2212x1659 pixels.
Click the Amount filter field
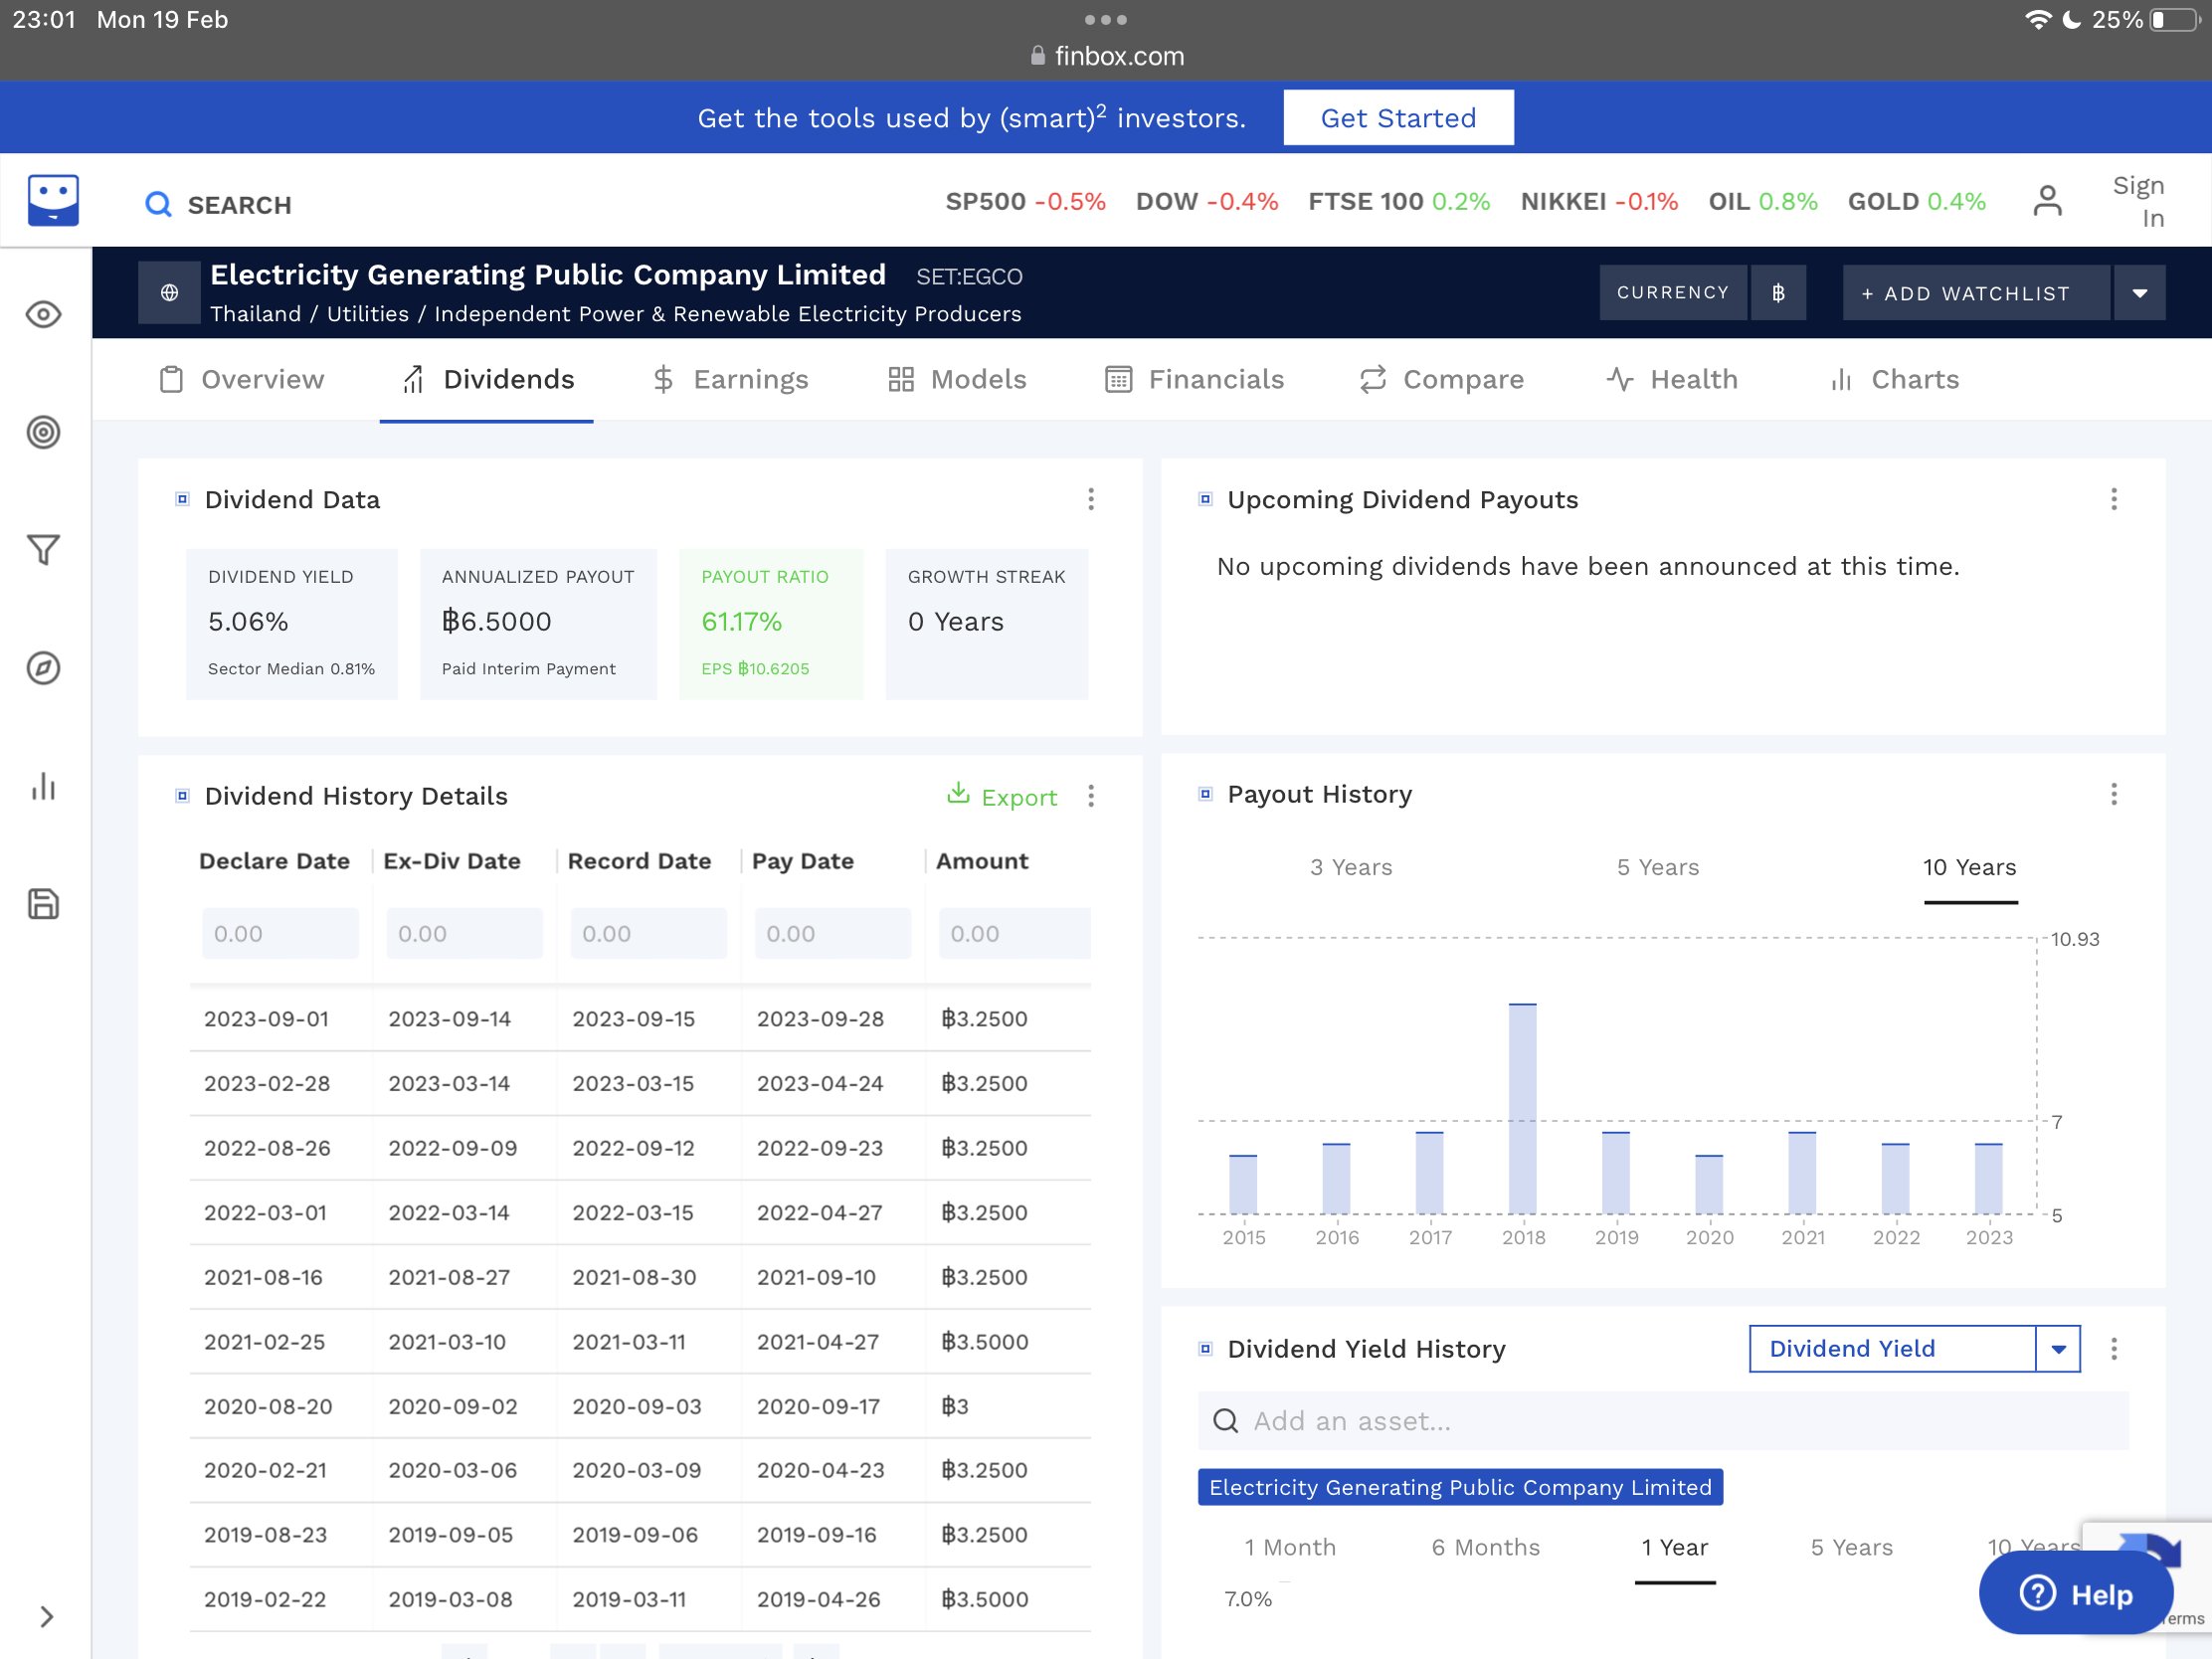(x=1014, y=933)
